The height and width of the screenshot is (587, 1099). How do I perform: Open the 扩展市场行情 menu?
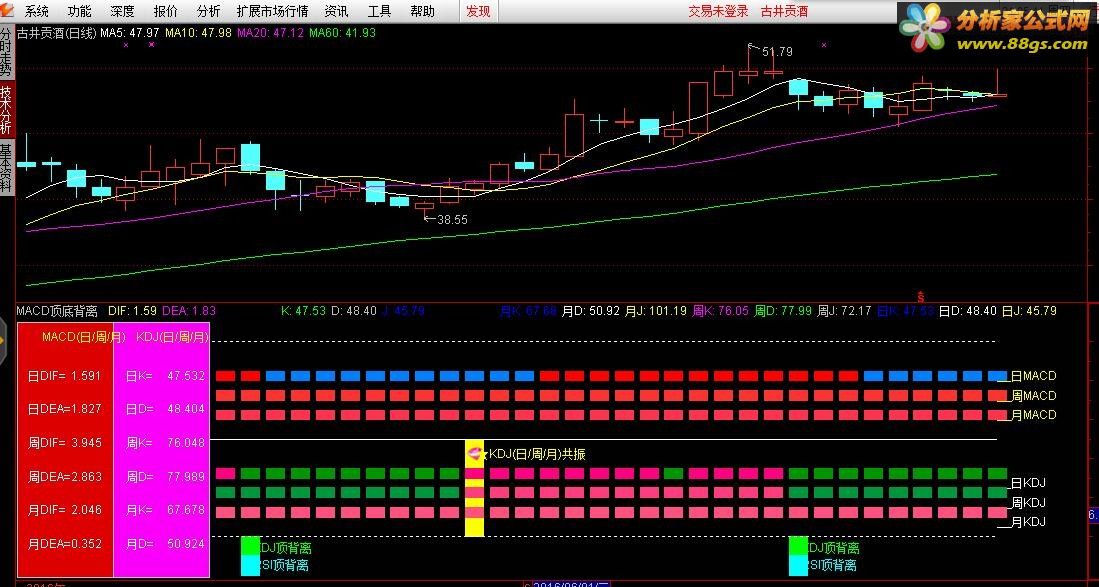[273, 11]
